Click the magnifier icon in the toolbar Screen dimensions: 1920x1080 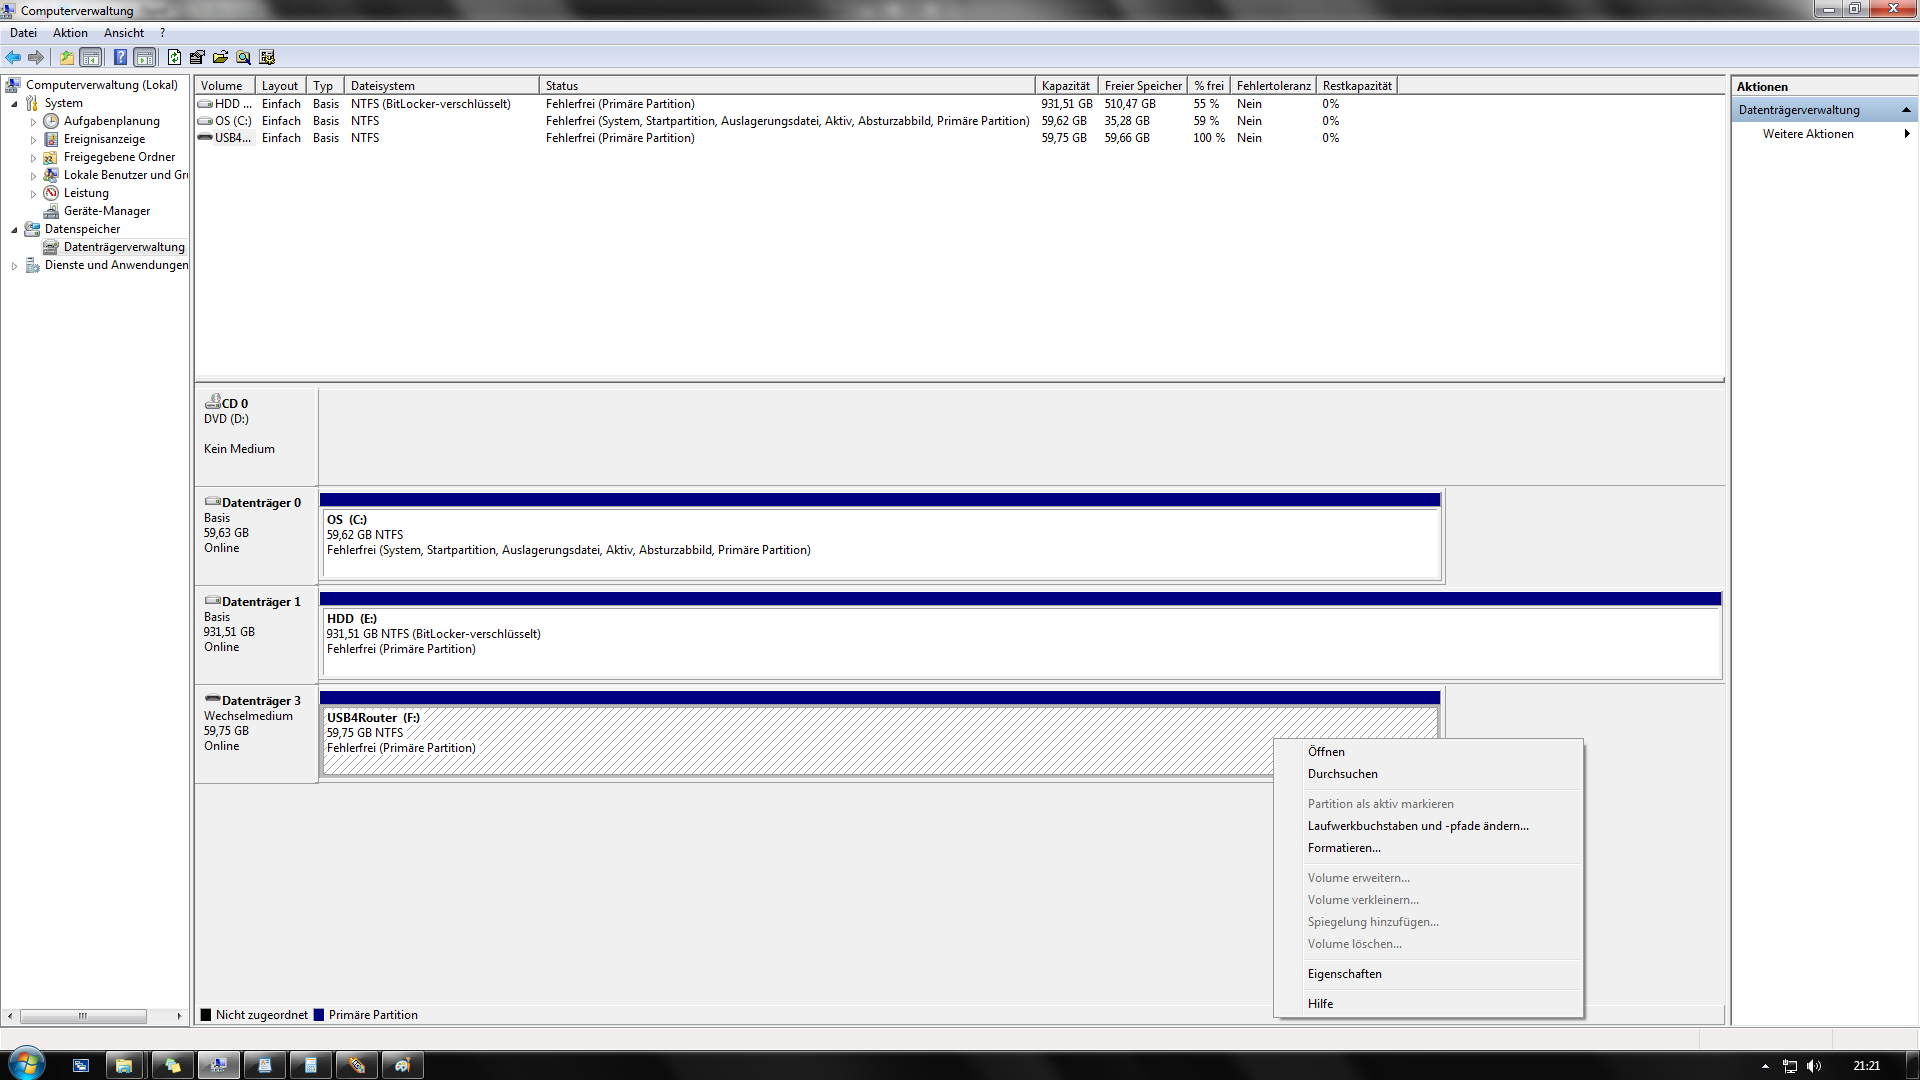[x=243, y=58]
